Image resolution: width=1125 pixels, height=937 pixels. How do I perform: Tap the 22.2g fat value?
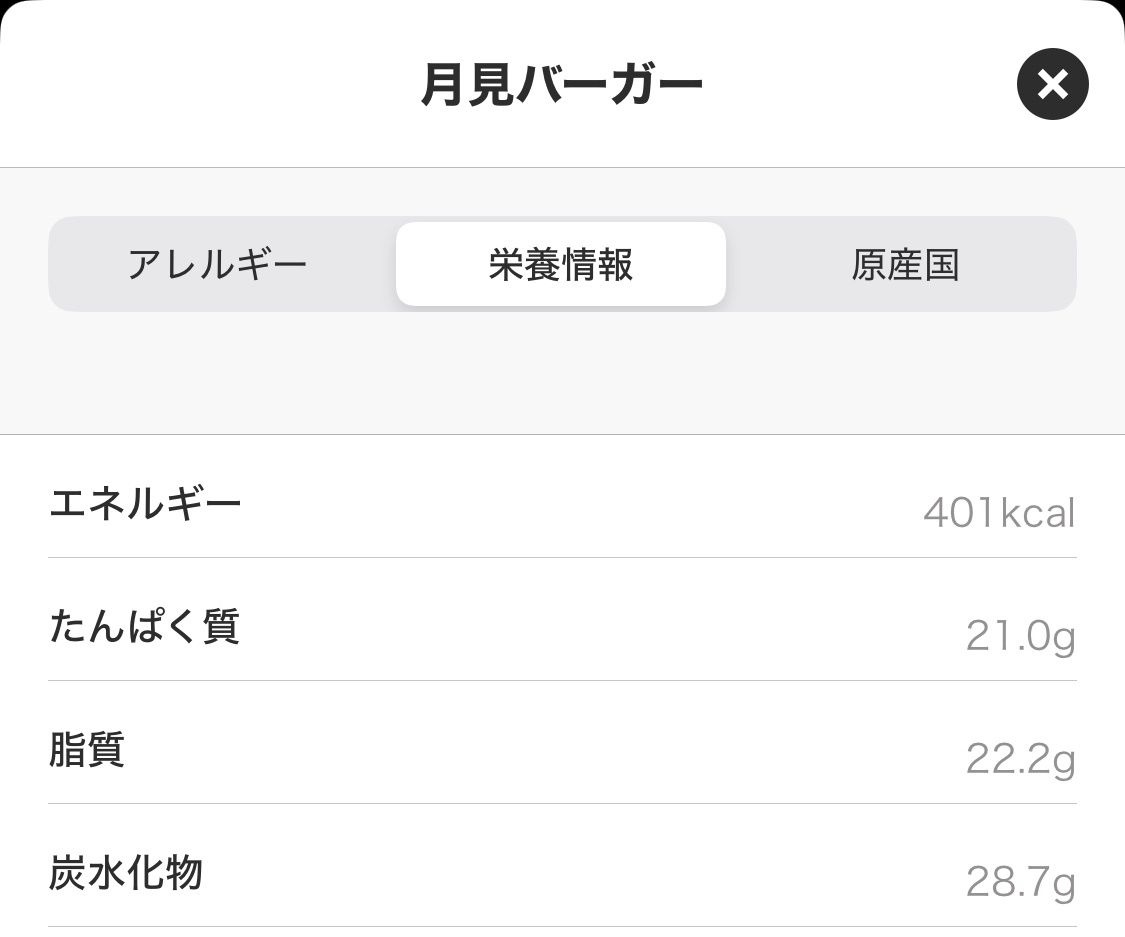click(x=1020, y=760)
